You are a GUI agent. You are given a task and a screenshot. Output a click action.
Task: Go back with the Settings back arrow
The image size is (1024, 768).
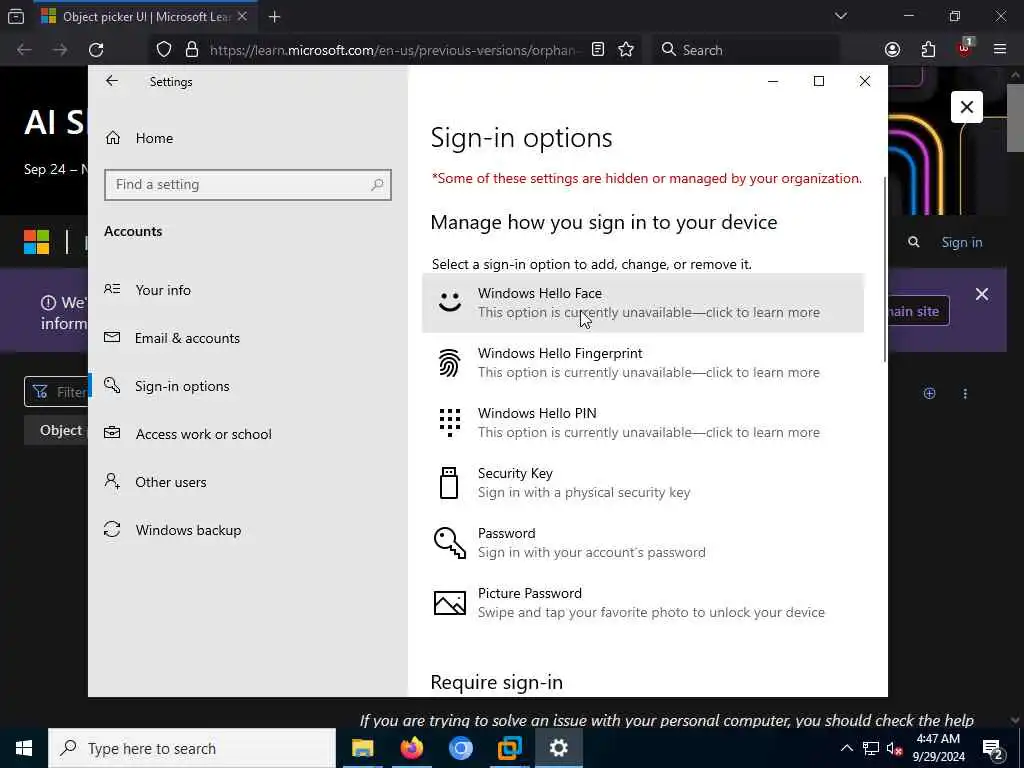pyautogui.click(x=112, y=81)
